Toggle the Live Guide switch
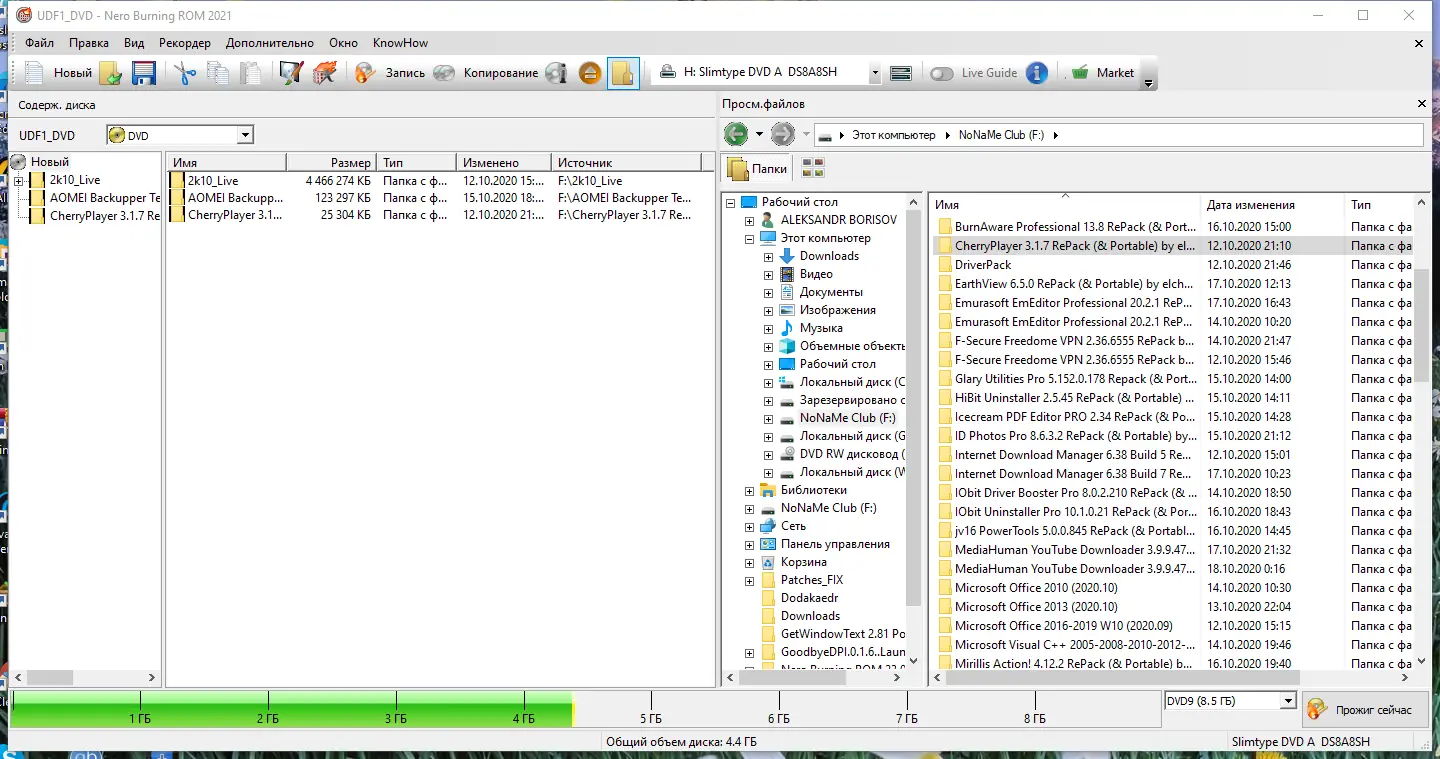 coord(942,73)
